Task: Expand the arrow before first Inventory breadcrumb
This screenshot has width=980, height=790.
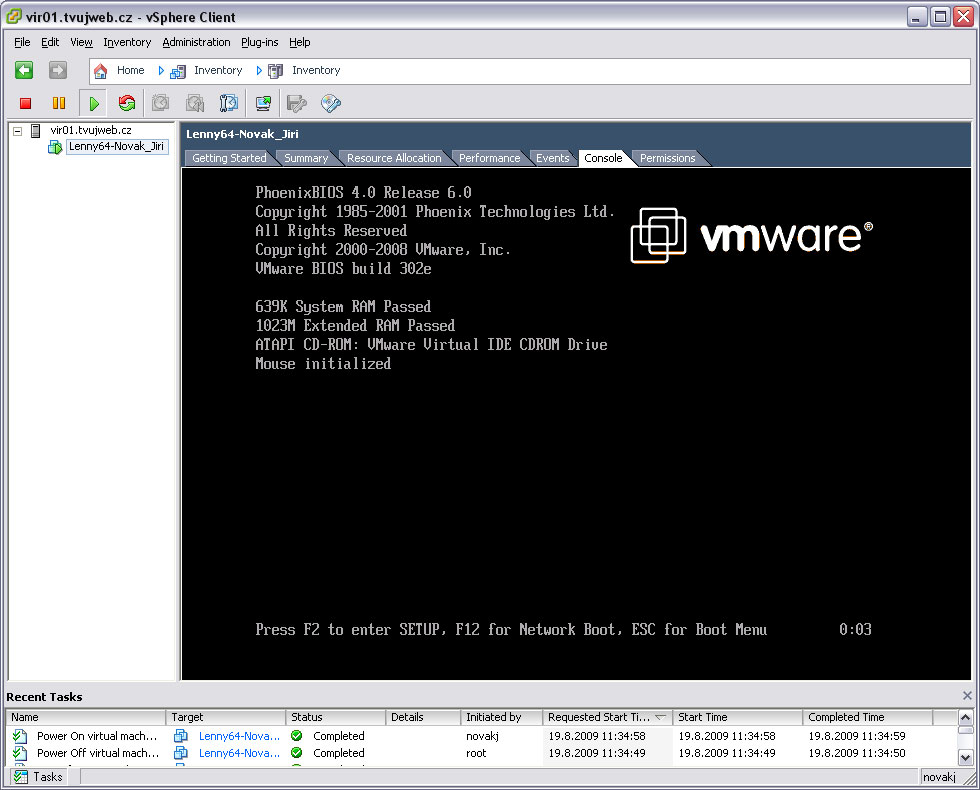Action: coord(161,71)
